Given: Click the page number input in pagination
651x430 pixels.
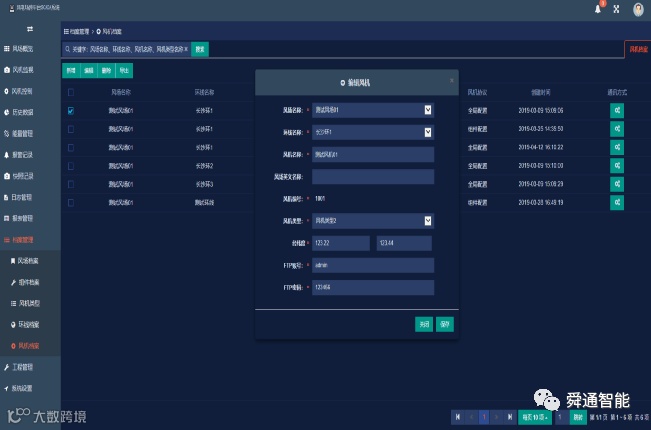Looking at the screenshot, I should click(x=560, y=417).
